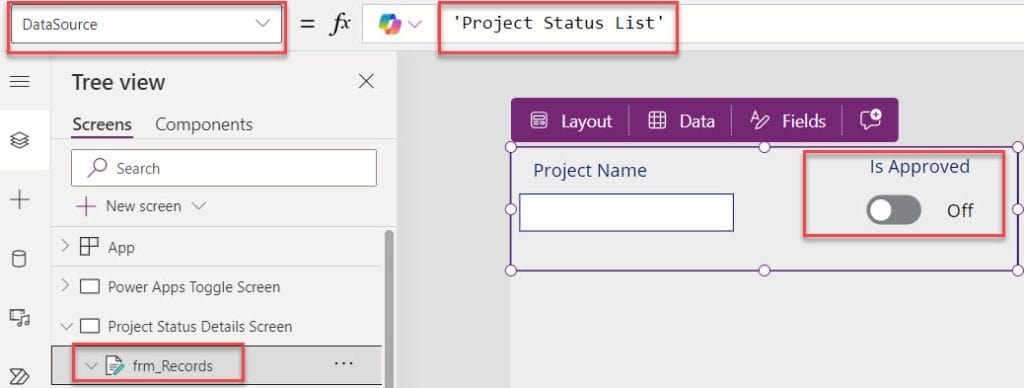The width and height of the screenshot is (1024, 388).
Task: Click the Project Name label
Action: coord(590,170)
